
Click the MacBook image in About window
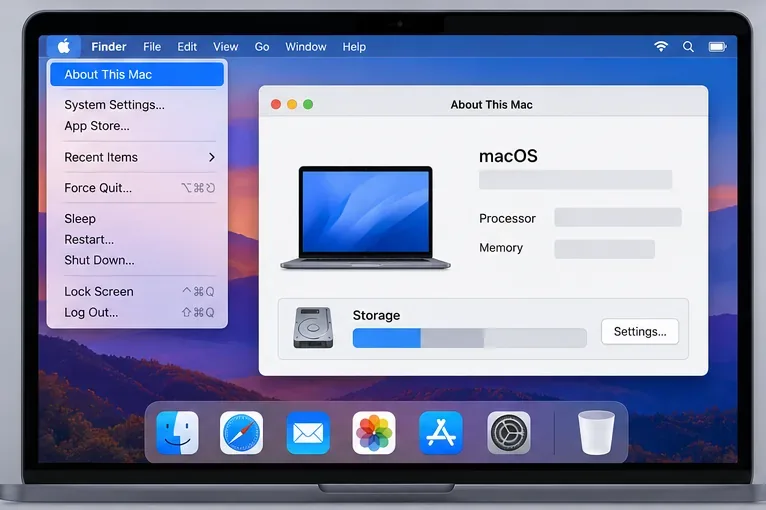click(x=365, y=218)
